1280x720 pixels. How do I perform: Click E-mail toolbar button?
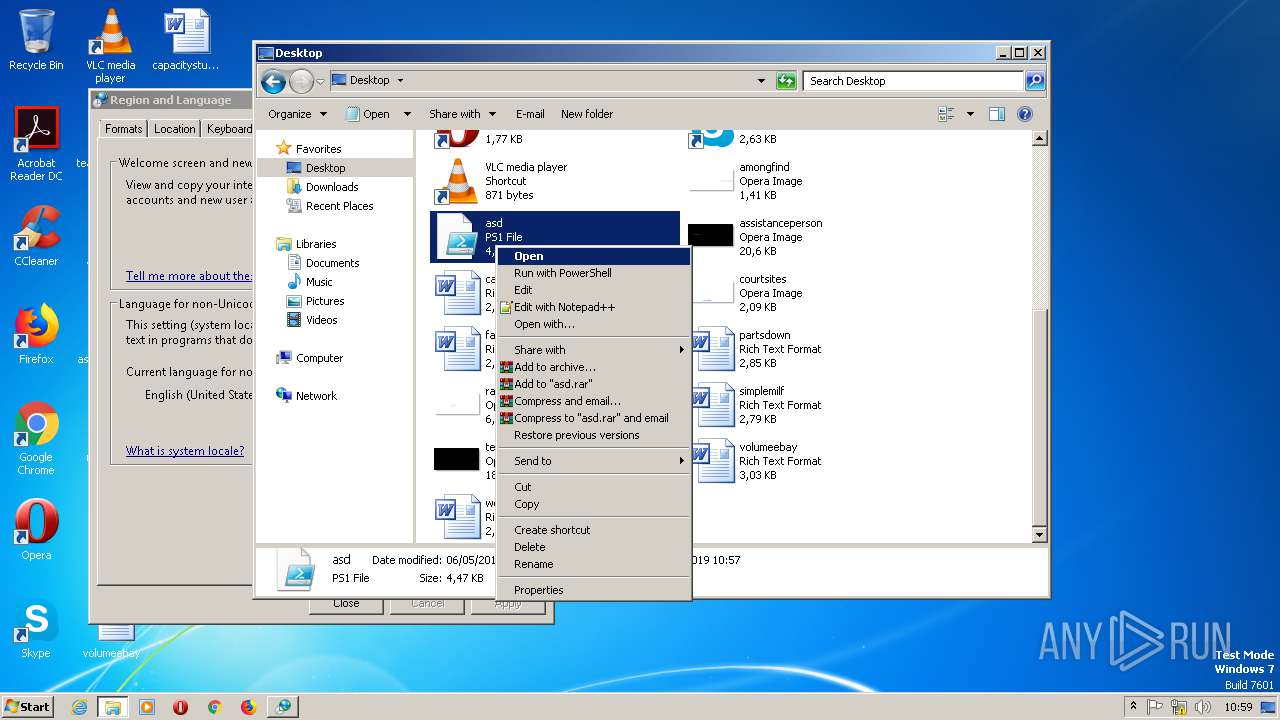click(530, 114)
